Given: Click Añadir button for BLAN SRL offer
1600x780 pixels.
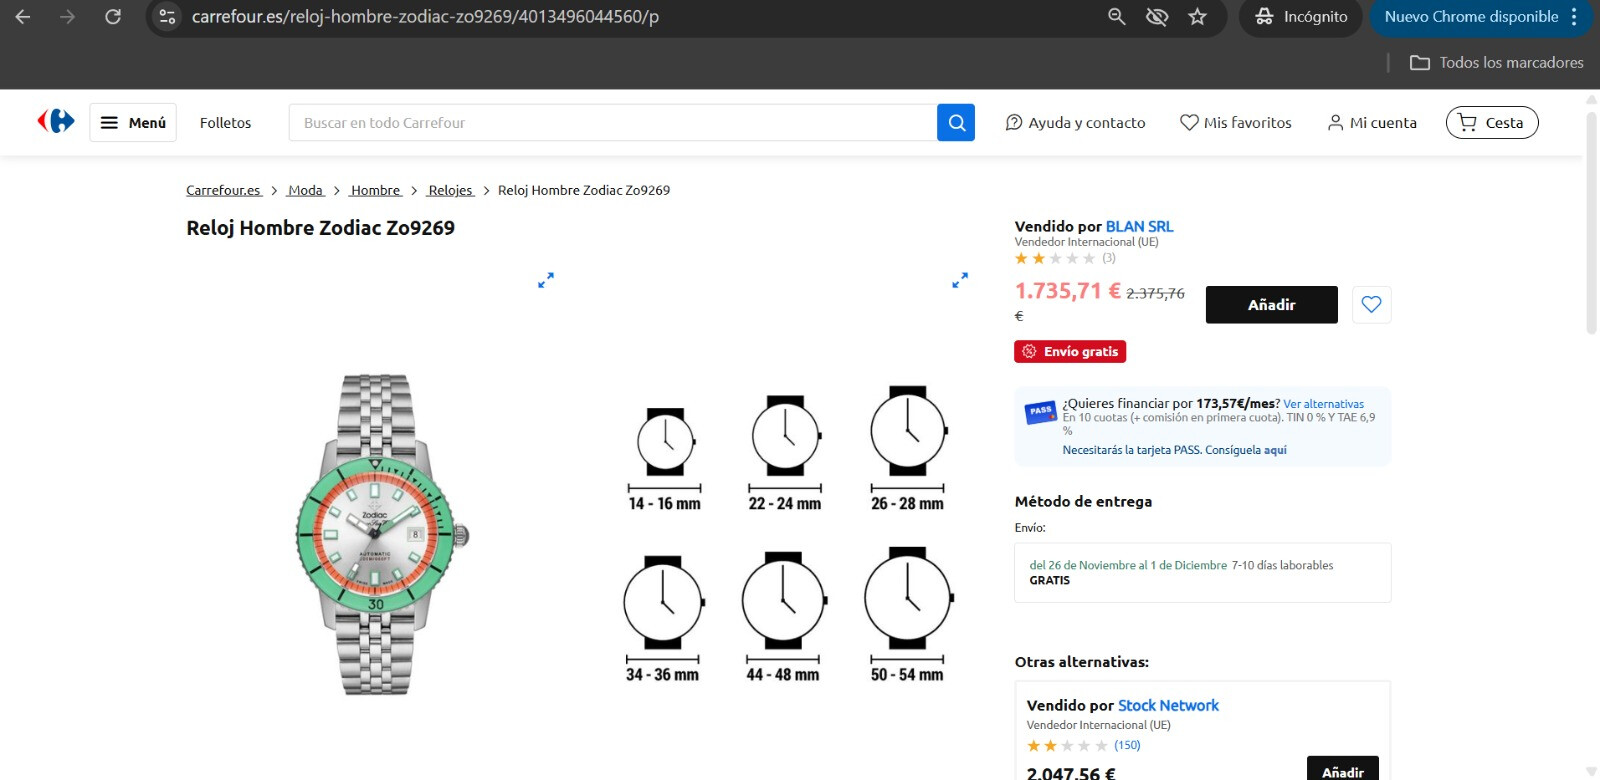Looking at the screenshot, I should [x=1271, y=305].
